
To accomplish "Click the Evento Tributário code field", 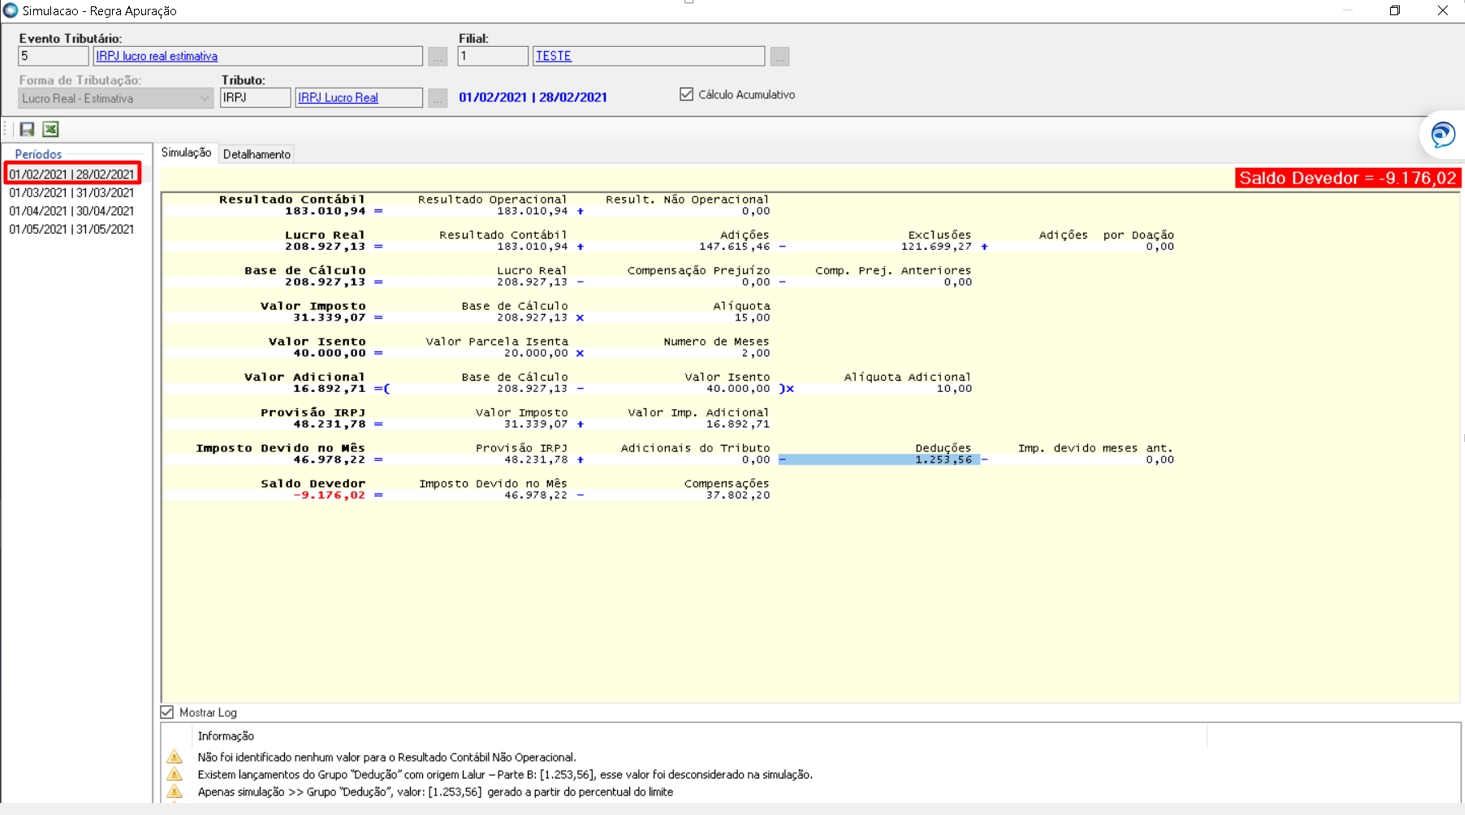I will [53, 56].
